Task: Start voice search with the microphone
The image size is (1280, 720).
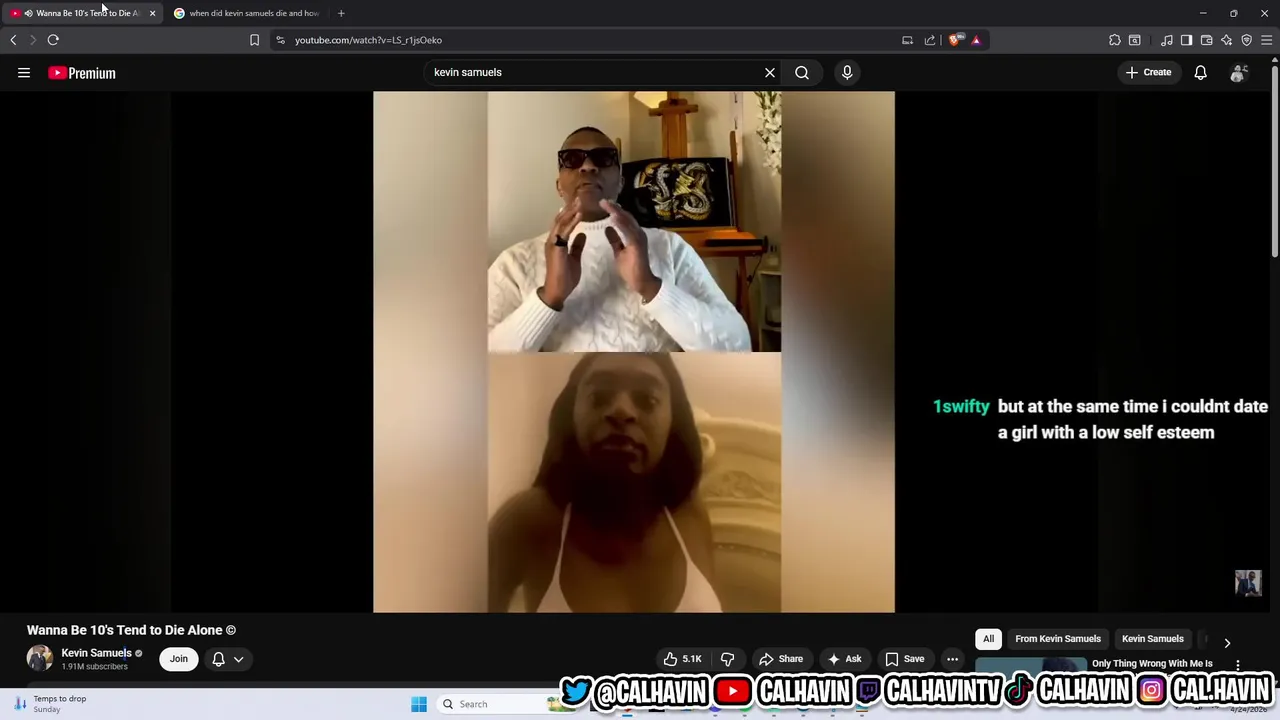Action: point(847,72)
